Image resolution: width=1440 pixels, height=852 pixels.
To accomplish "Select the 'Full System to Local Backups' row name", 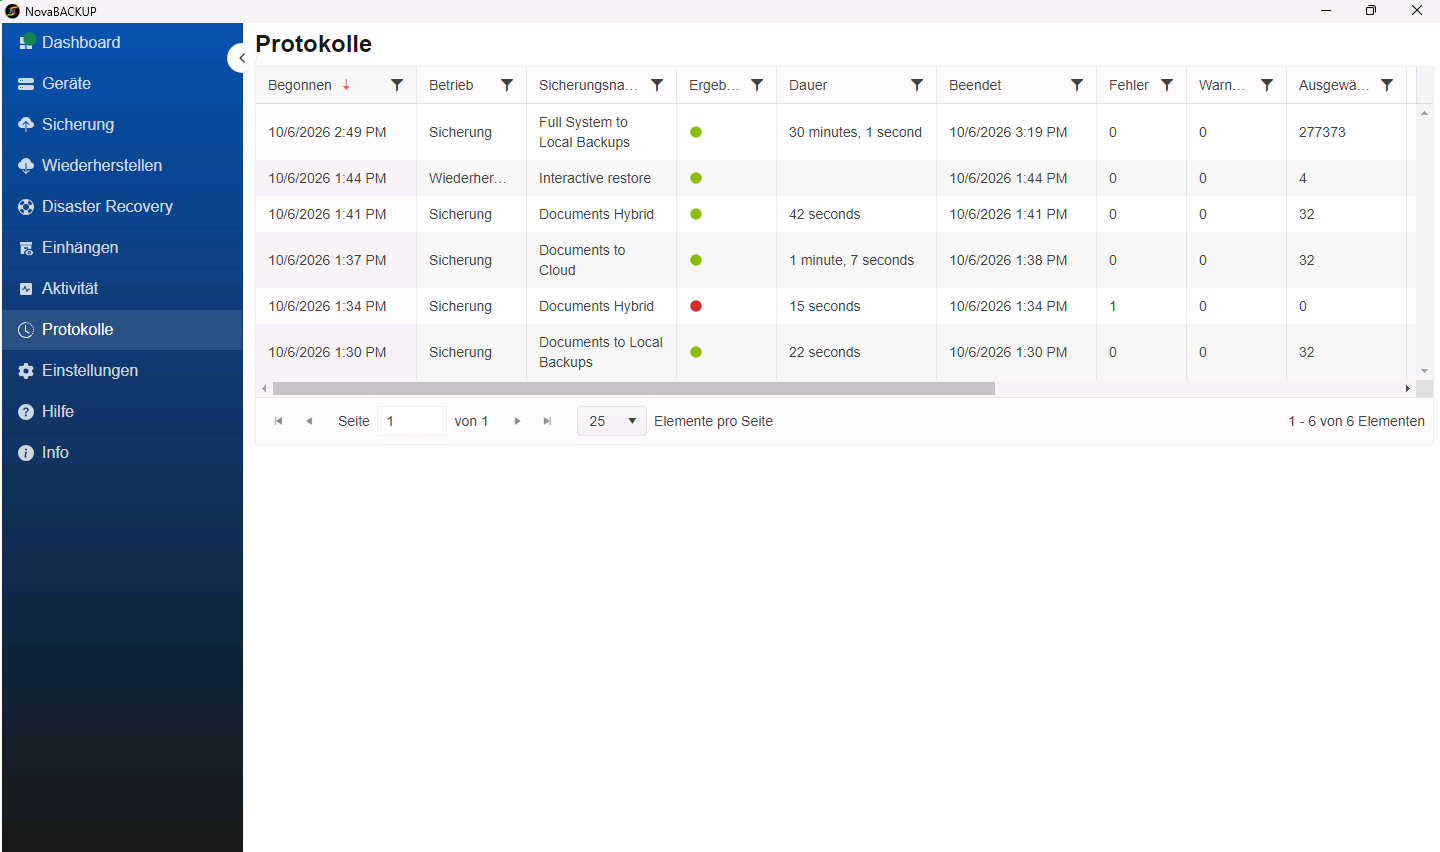I will point(584,132).
